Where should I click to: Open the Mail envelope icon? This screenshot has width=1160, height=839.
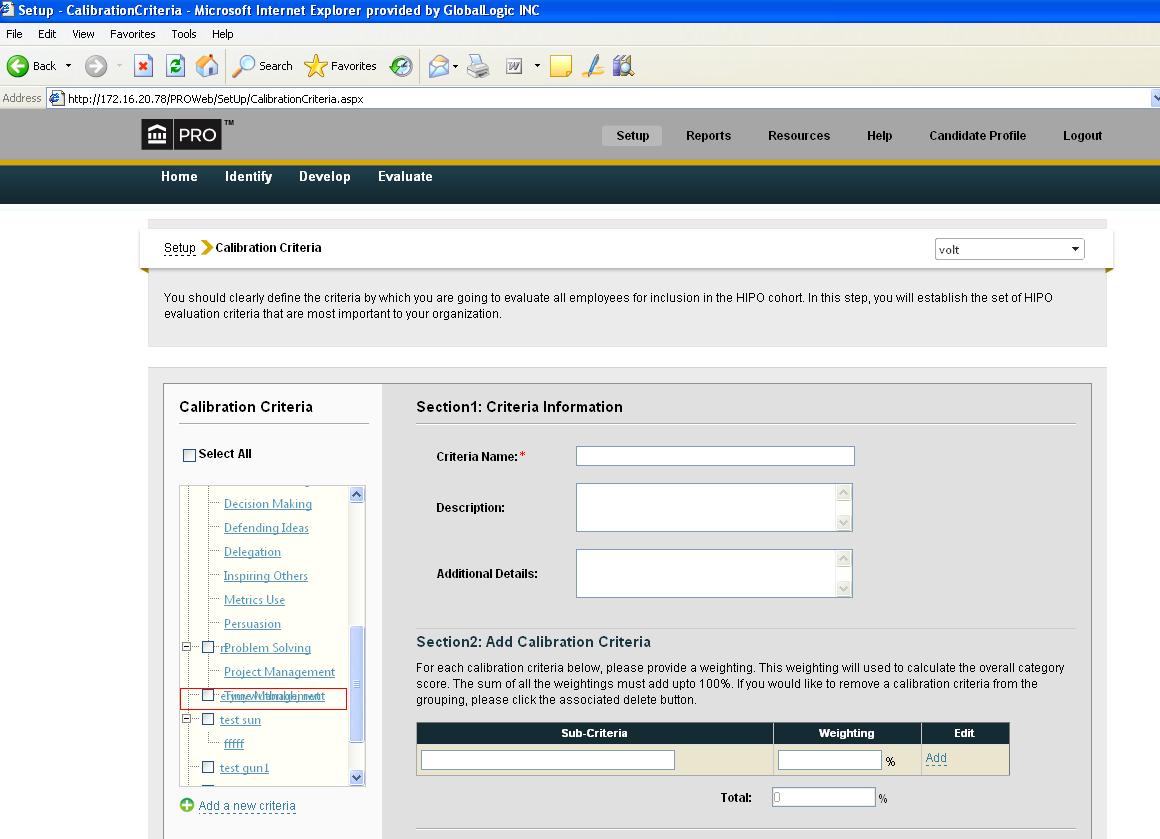coord(439,67)
